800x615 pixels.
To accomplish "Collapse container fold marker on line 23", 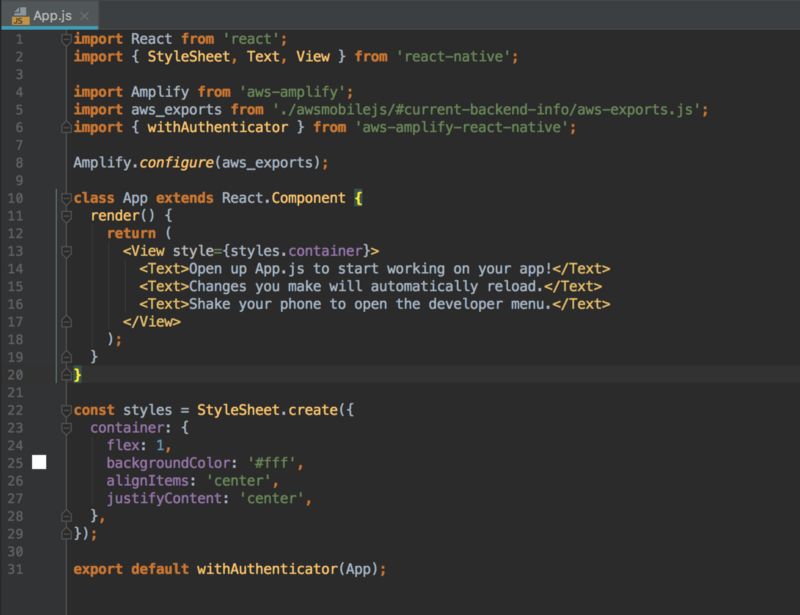I will click(66, 428).
